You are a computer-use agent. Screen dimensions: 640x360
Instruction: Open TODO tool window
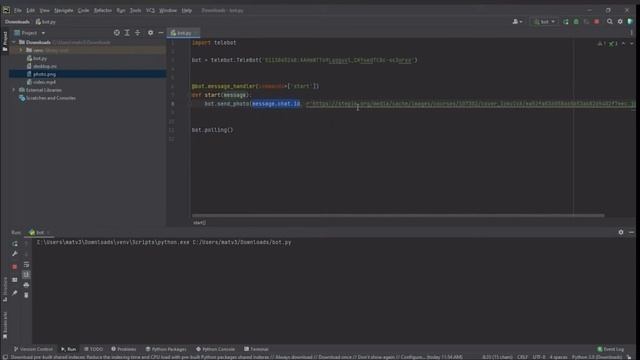[x=93, y=349]
